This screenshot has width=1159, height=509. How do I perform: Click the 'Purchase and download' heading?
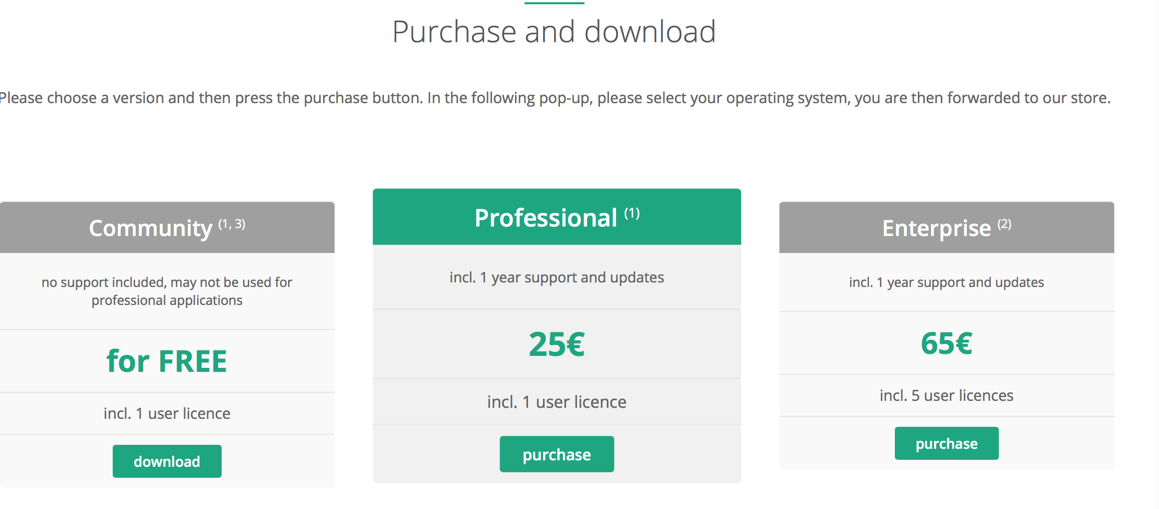(x=554, y=31)
